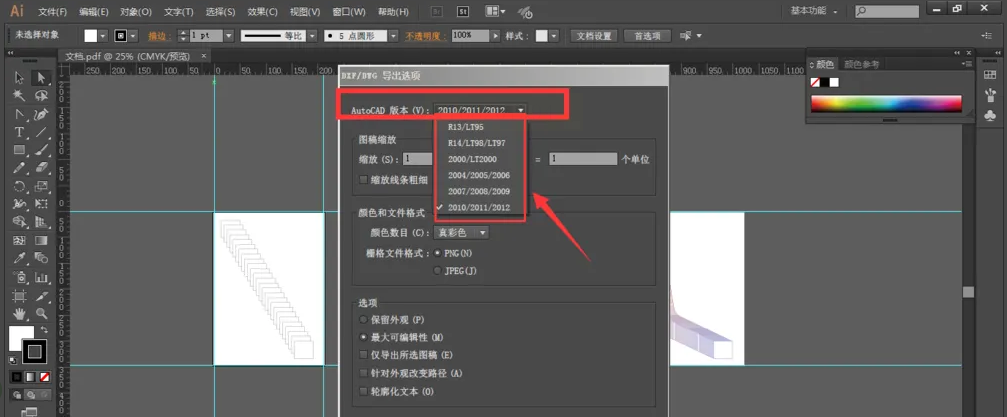Select the Eyedropper tool
1007x417 pixels.
[20, 258]
